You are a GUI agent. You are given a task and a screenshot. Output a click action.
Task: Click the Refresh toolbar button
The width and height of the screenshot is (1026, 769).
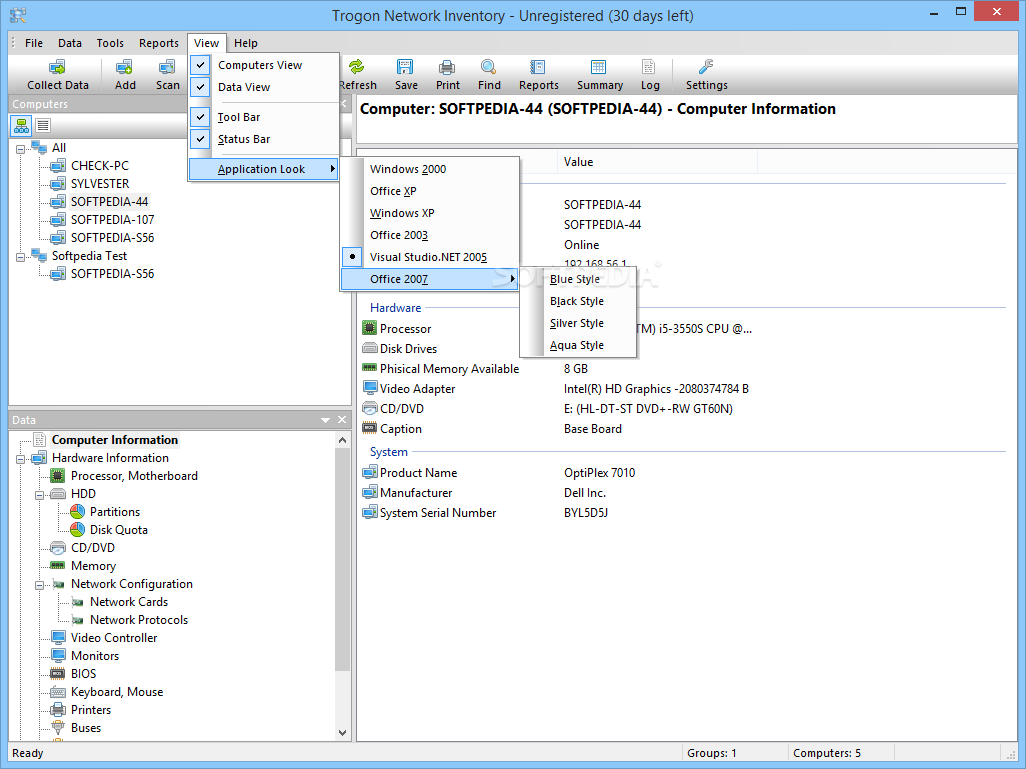click(358, 75)
